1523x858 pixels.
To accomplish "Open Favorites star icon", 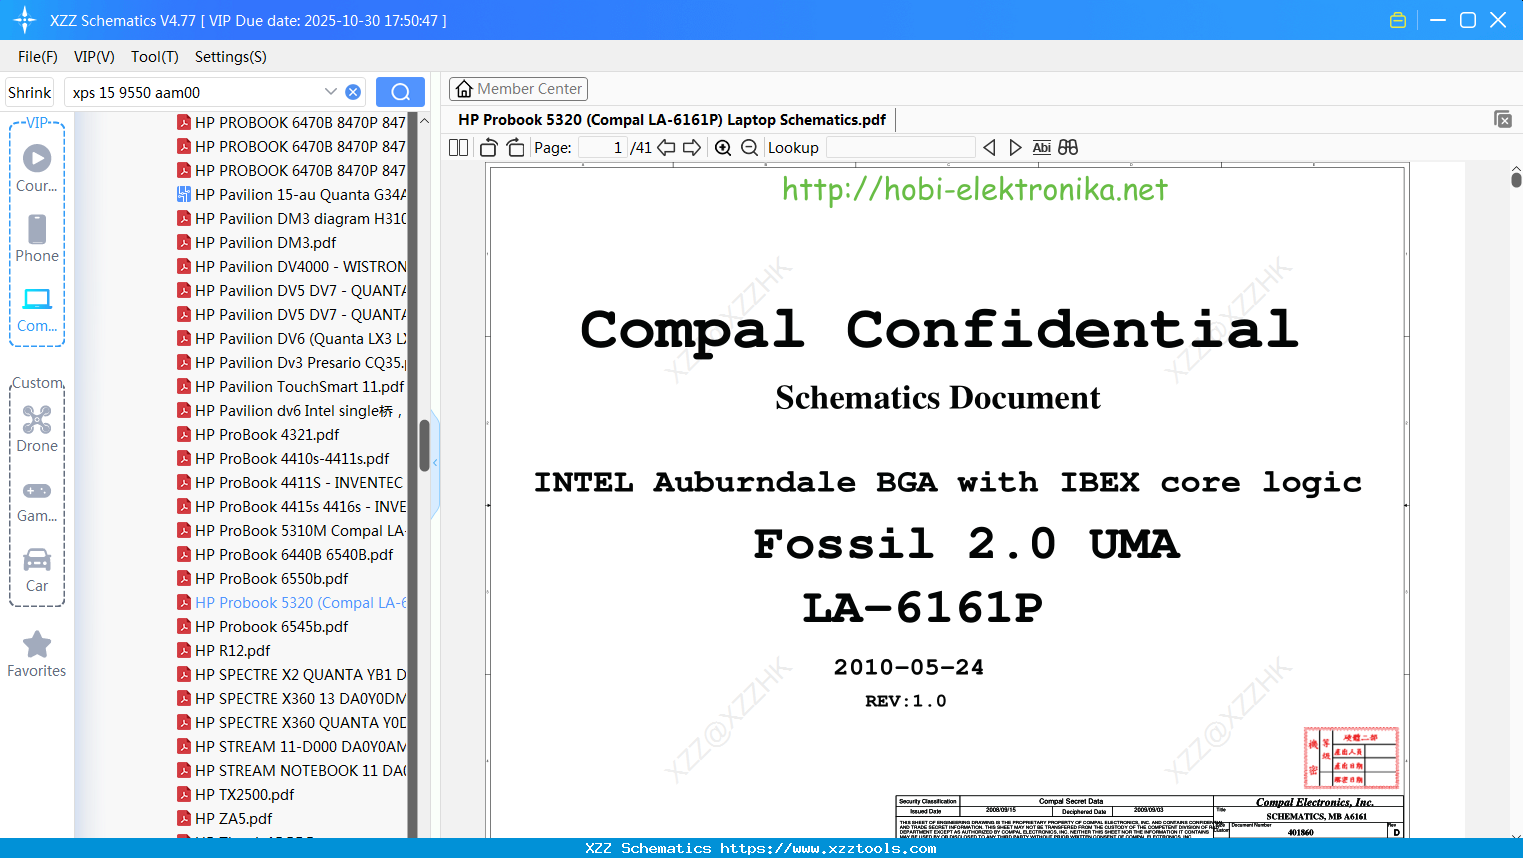I will [37, 654].
